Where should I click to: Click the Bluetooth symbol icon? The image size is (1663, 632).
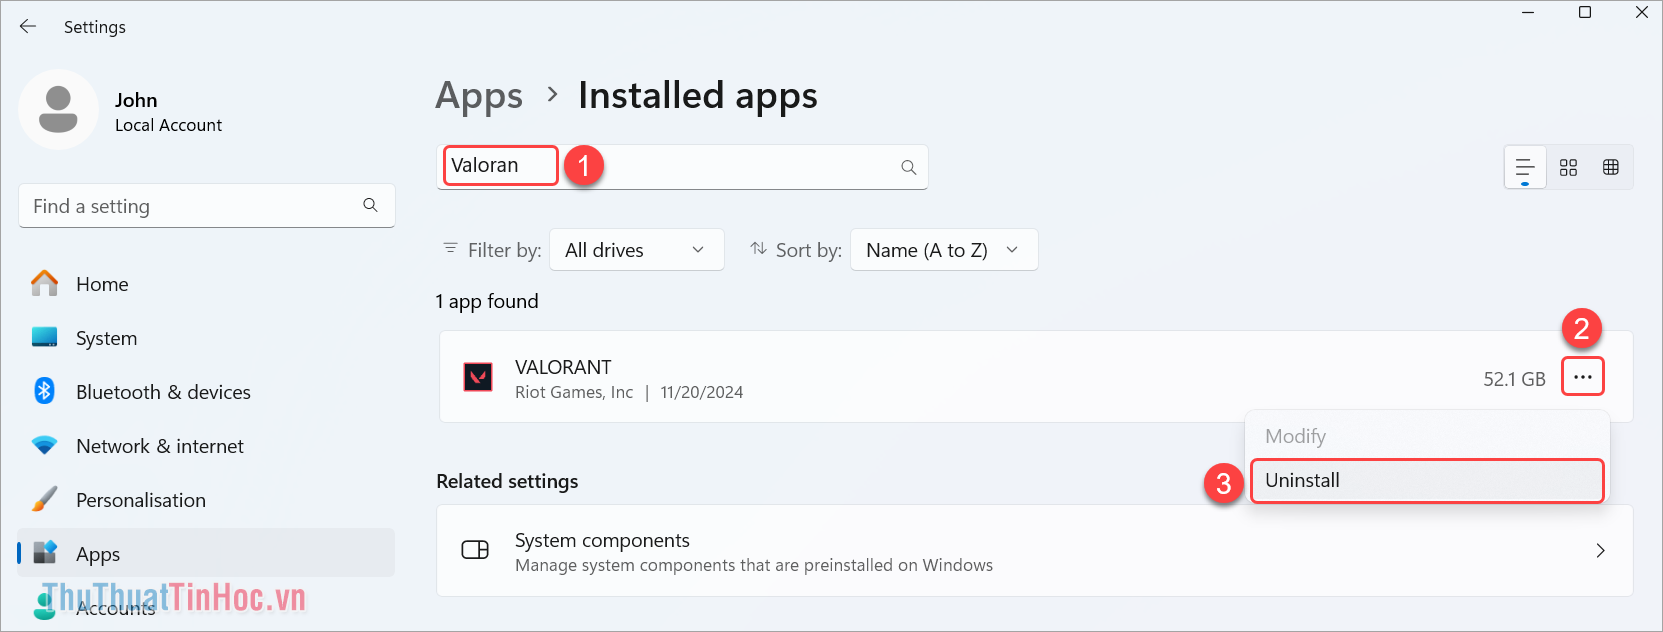44,391
